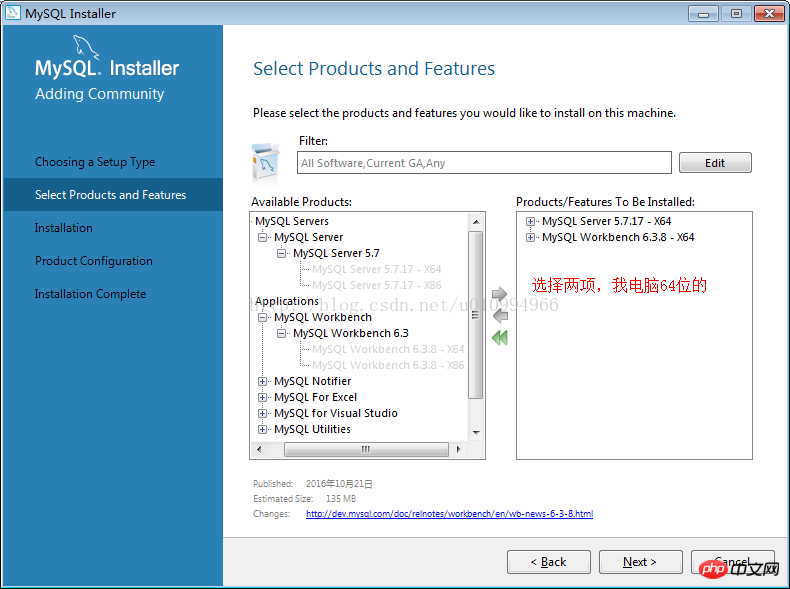Image resolution: width=790 pixels, height=589 pixels.
Task: Expand MySQL Workbench 6.3.8 - X64 features
Action: 530,237
